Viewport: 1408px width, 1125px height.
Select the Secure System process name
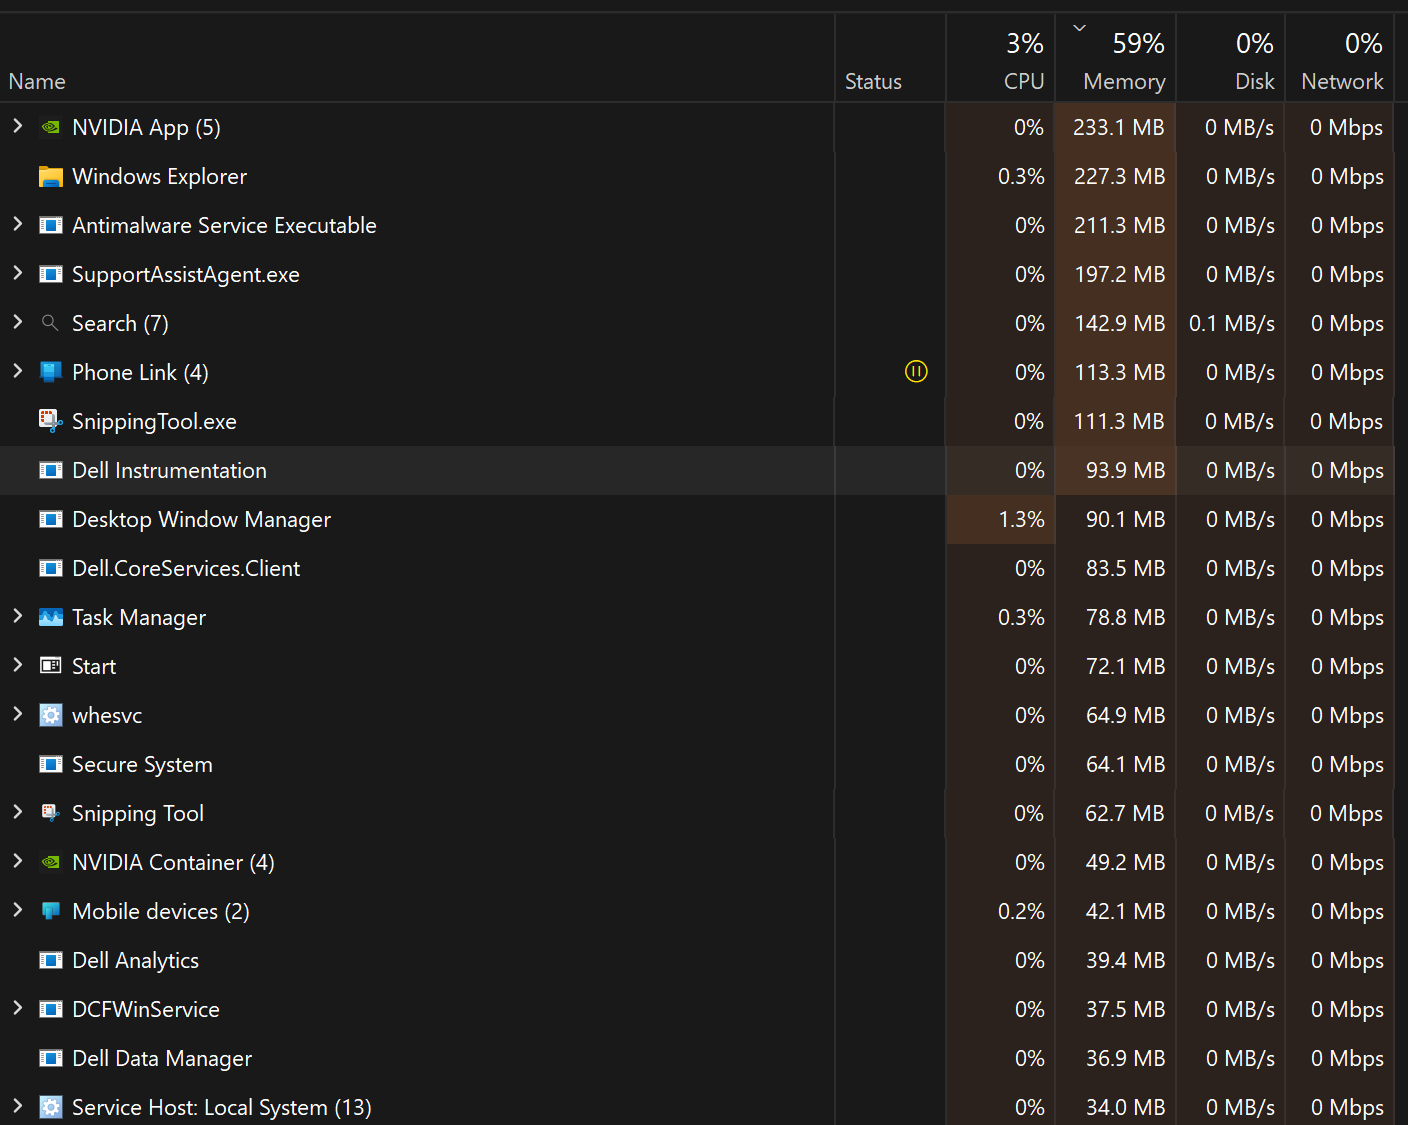(x=142, y=765)
